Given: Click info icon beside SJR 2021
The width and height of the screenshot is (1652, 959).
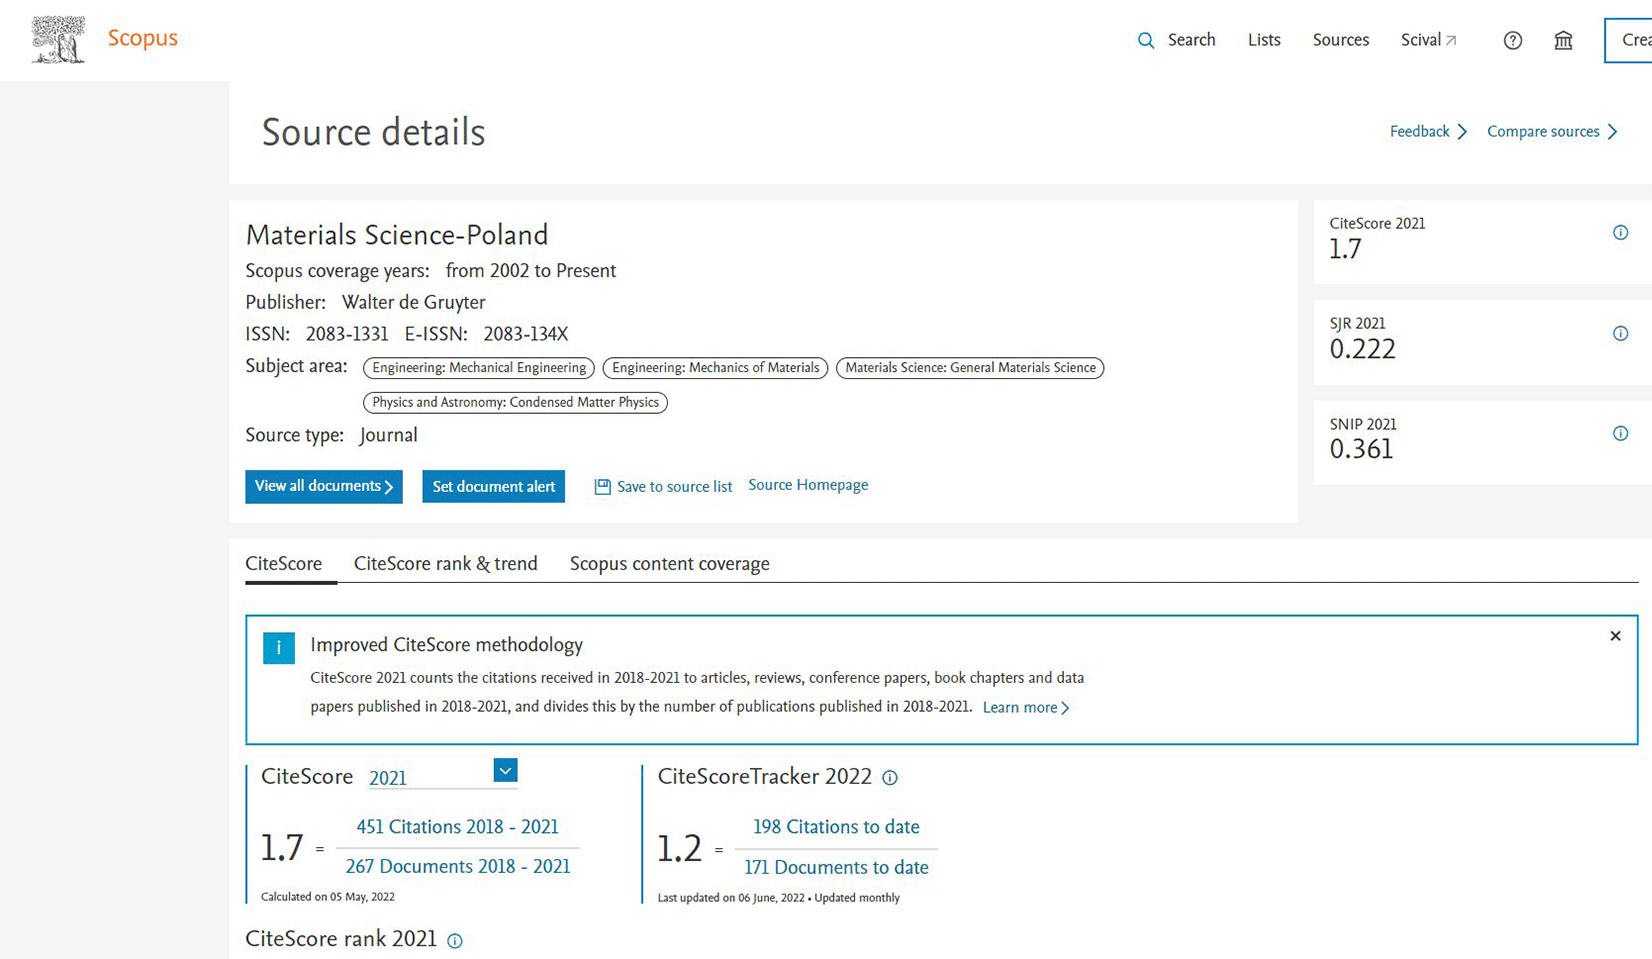Looking at the screenshot, I should click(1620, 333).
